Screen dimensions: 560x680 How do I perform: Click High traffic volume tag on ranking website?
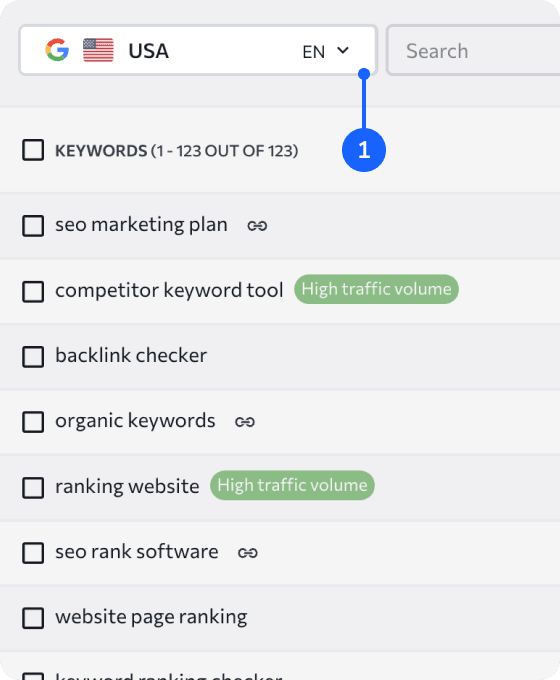(292, 485)
